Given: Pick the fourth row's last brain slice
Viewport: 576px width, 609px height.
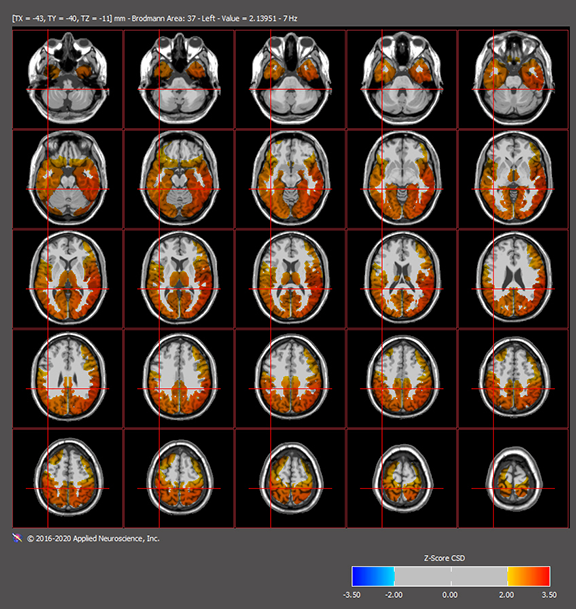Looking at the screenshot, I should click(513, 379).
